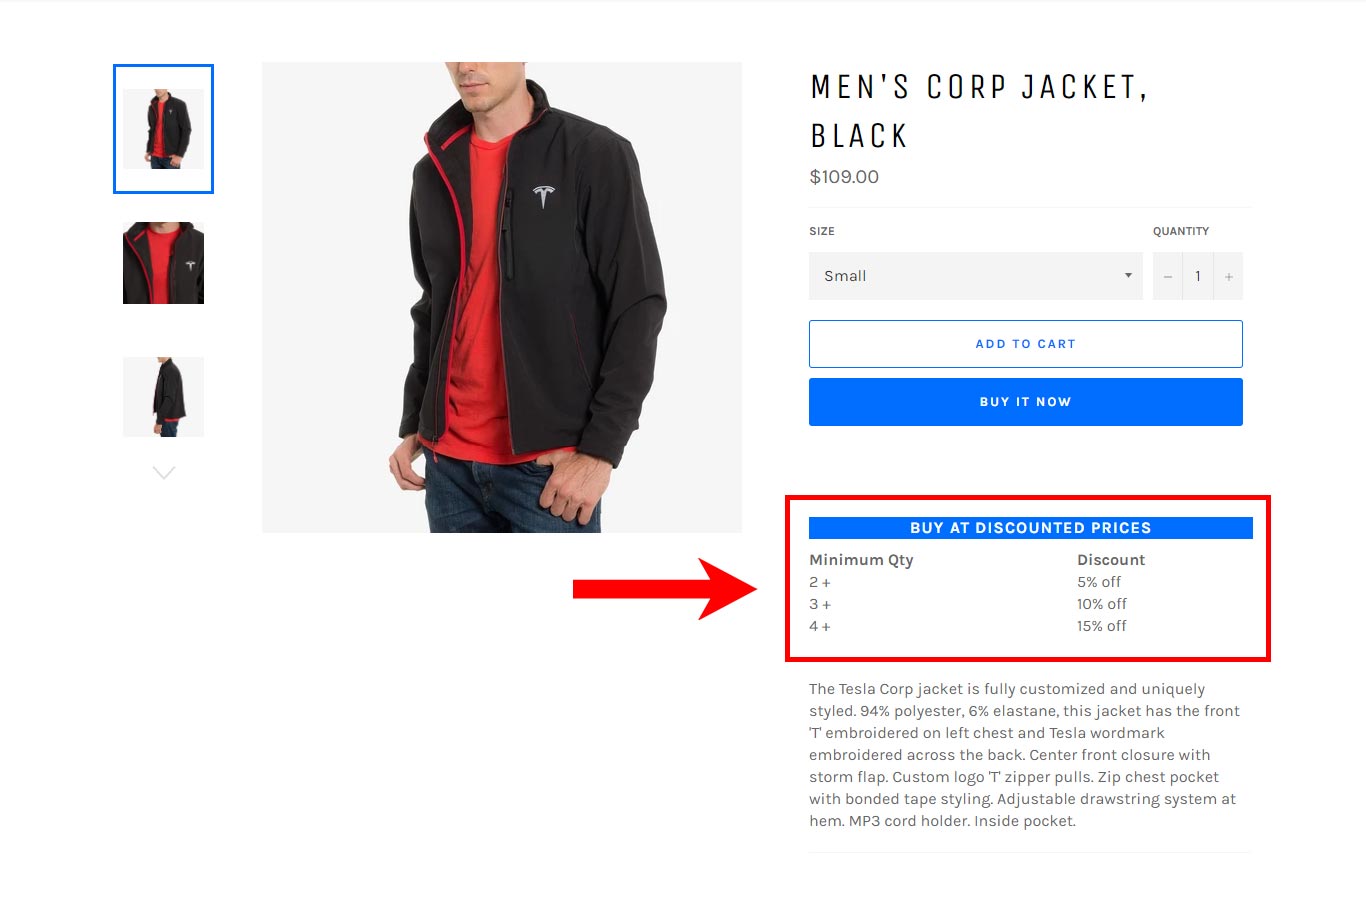Click the product description paragraph
Image resolution: width=1366 pixels, height=900 pixels.
1024,755
